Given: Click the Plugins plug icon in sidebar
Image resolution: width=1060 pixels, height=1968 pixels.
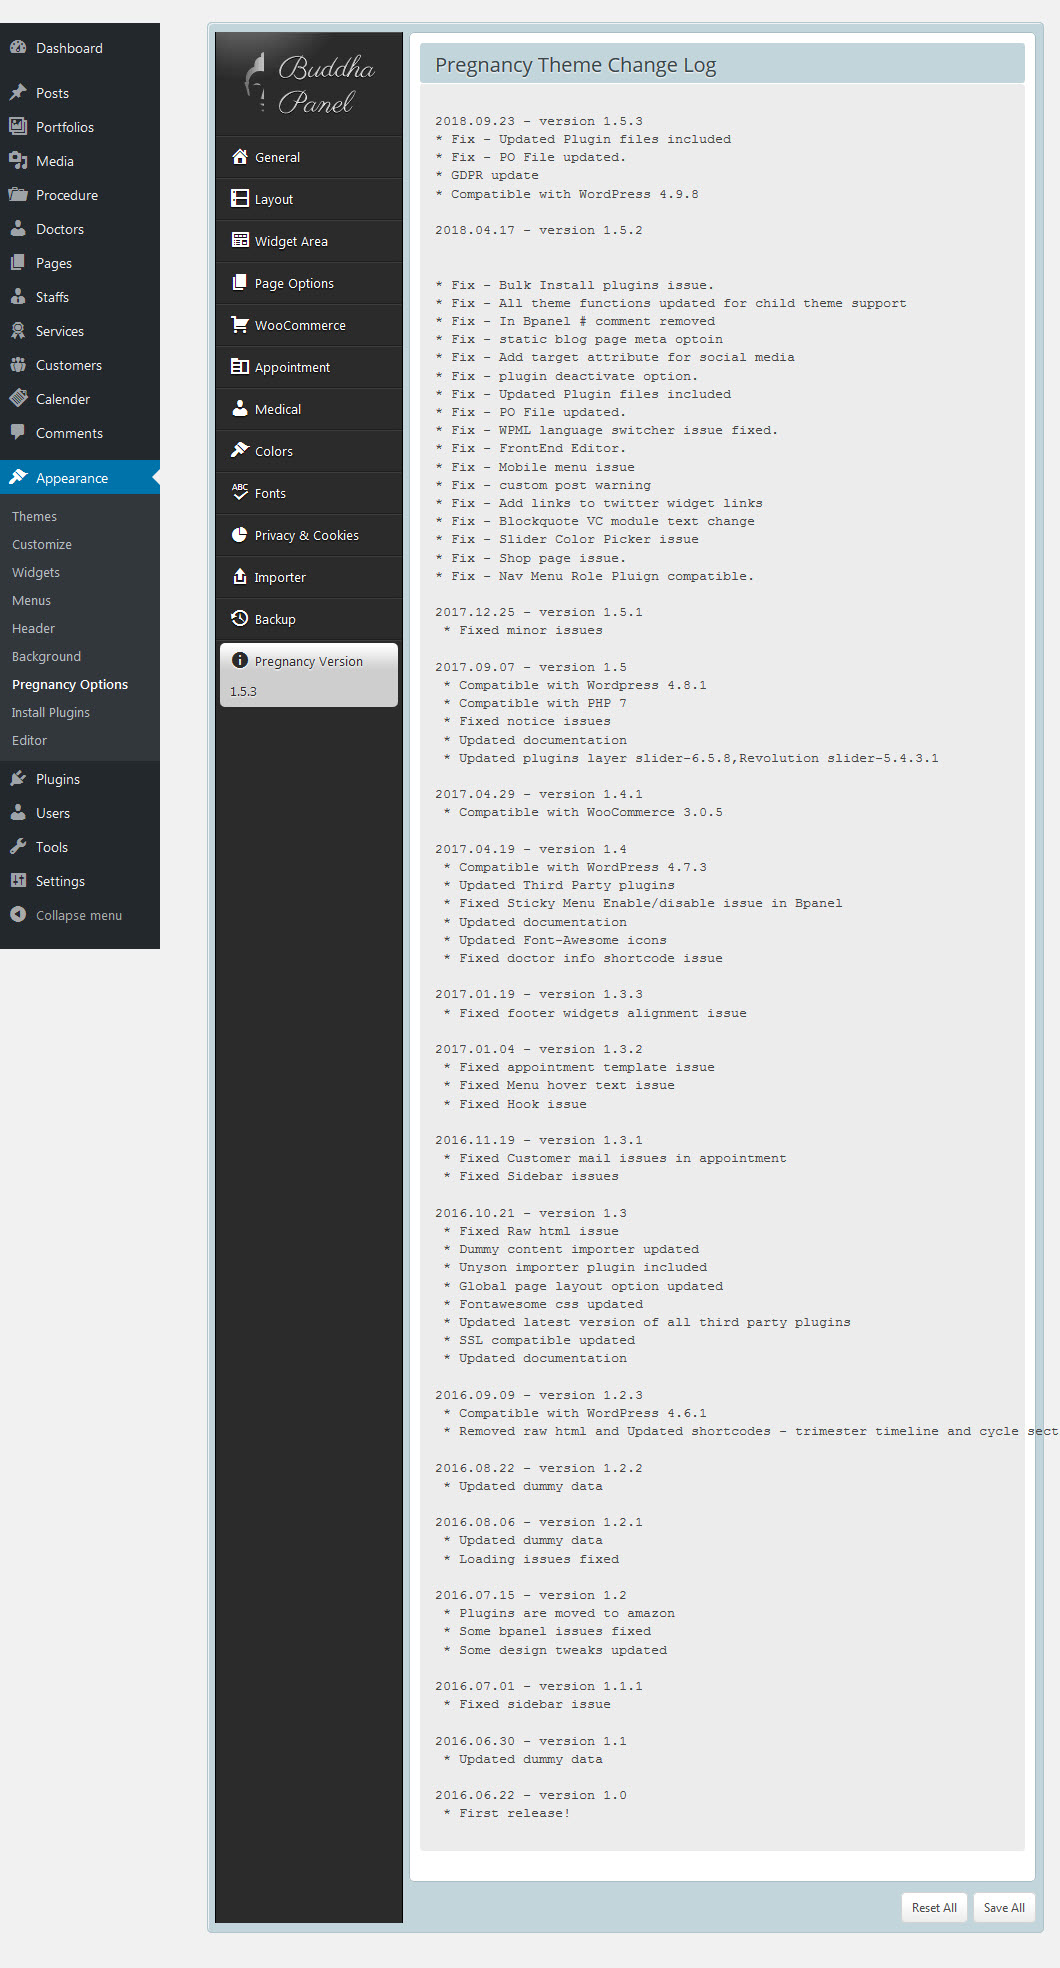Looking at the screenshot, I should pyautogui.click(x=18, y=779).
